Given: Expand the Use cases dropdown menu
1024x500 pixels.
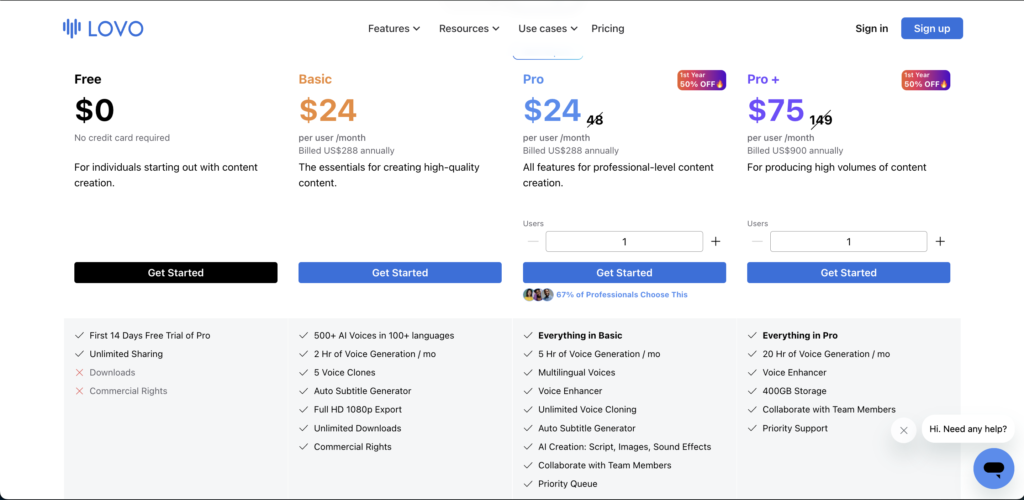Looking at the screenshot, I should [x=548, y=28].
